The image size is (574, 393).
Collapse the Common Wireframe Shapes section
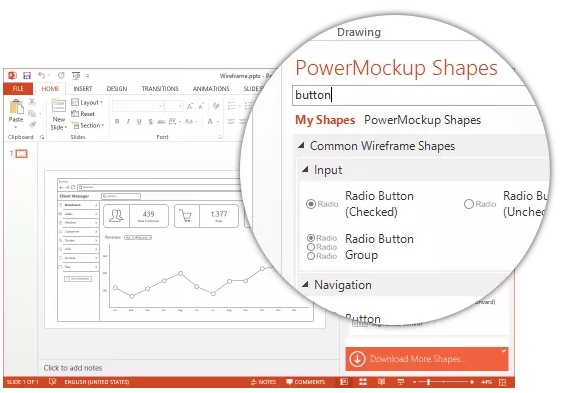301,146
